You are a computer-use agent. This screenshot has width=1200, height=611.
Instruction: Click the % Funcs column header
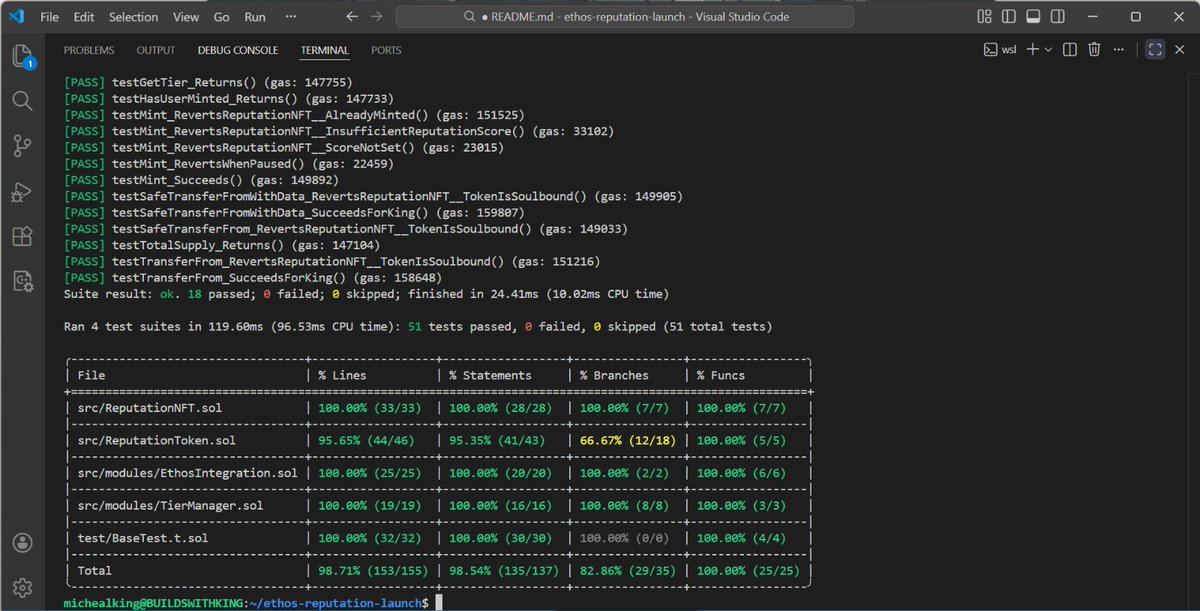tap(721, 375)
